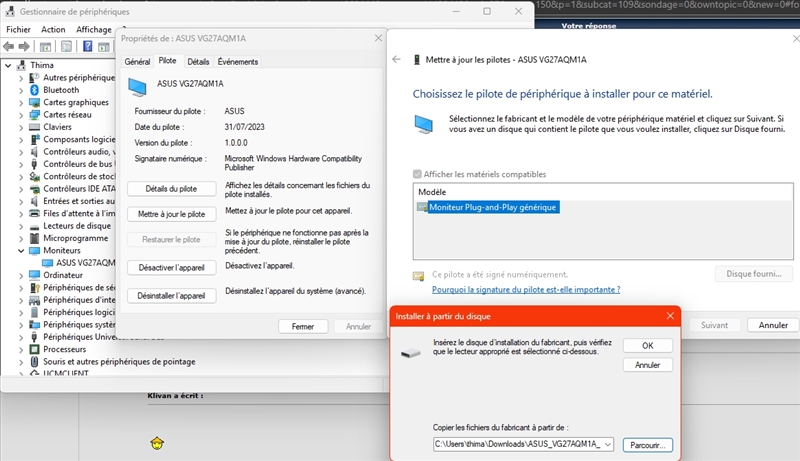Click Fermer in the properties dialog
The height and width of the screenshot is (461, 800).
[x=303, y=326]
